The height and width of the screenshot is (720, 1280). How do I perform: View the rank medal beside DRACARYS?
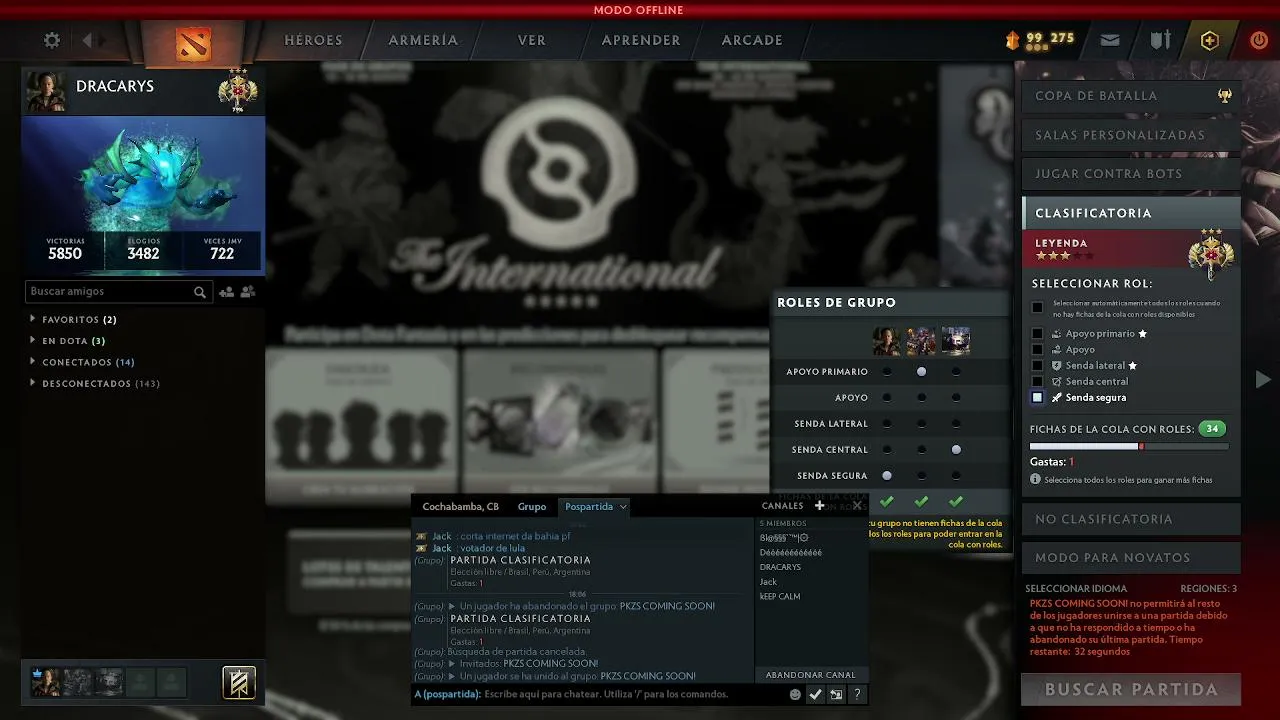[x=238, y=90]
